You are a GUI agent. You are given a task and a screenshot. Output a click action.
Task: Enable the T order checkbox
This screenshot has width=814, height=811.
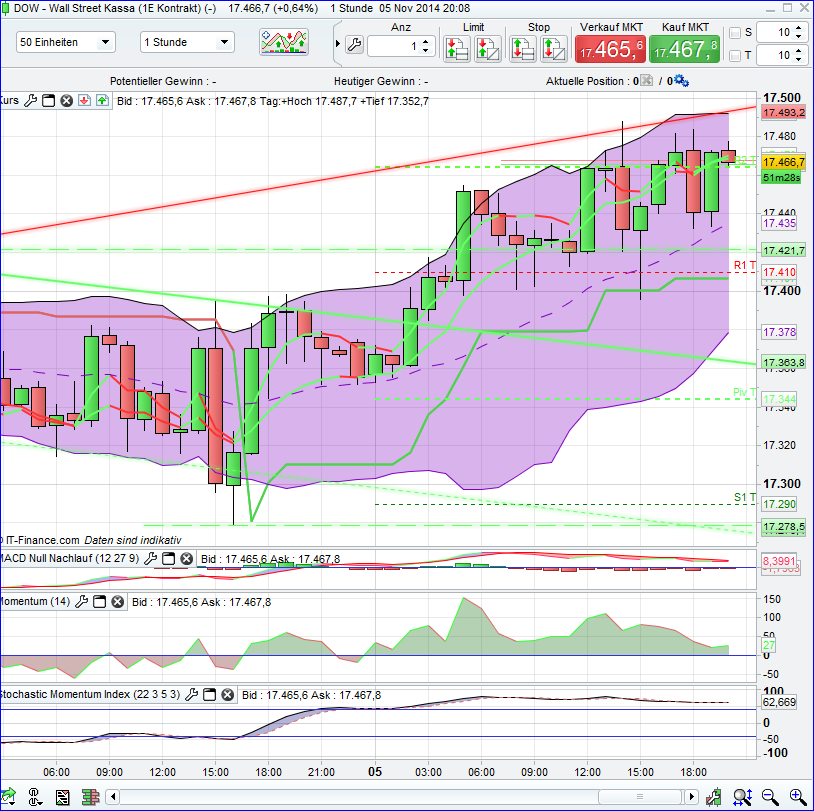(735, 56)
